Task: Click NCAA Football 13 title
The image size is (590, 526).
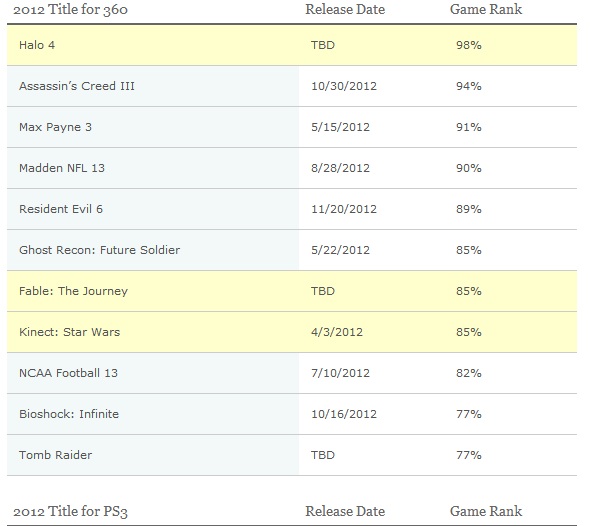Action: tap(68, 373)
